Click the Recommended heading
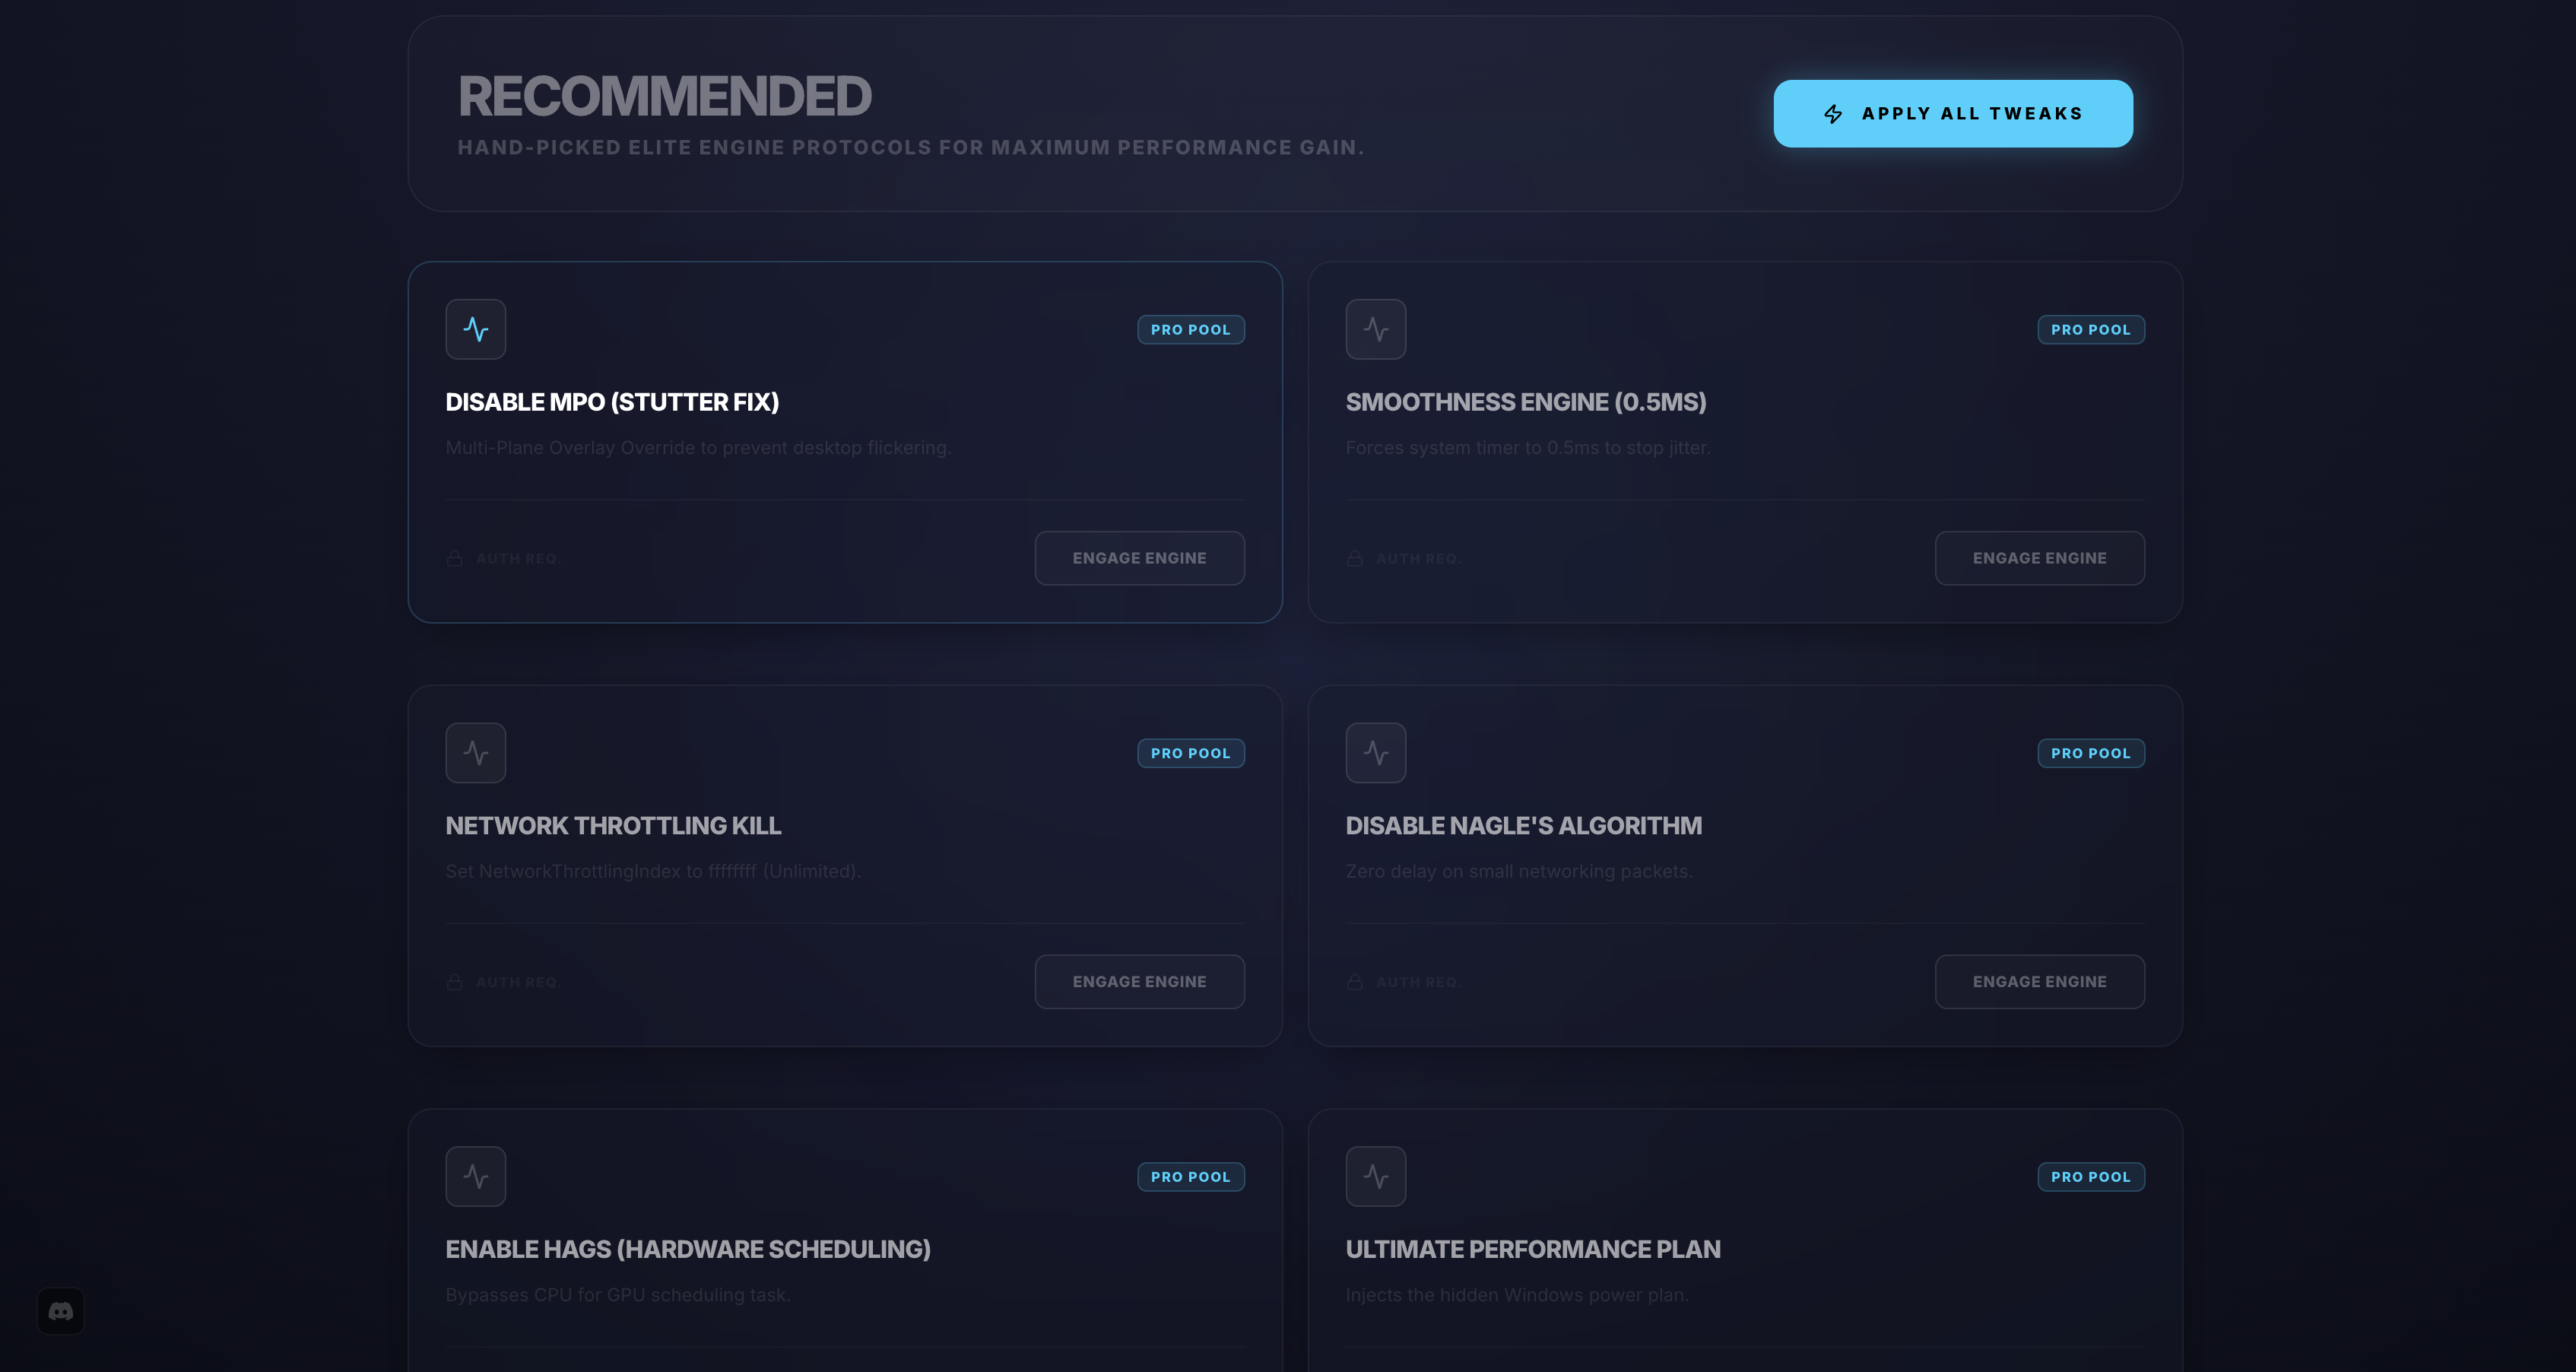 coord(664,96)
